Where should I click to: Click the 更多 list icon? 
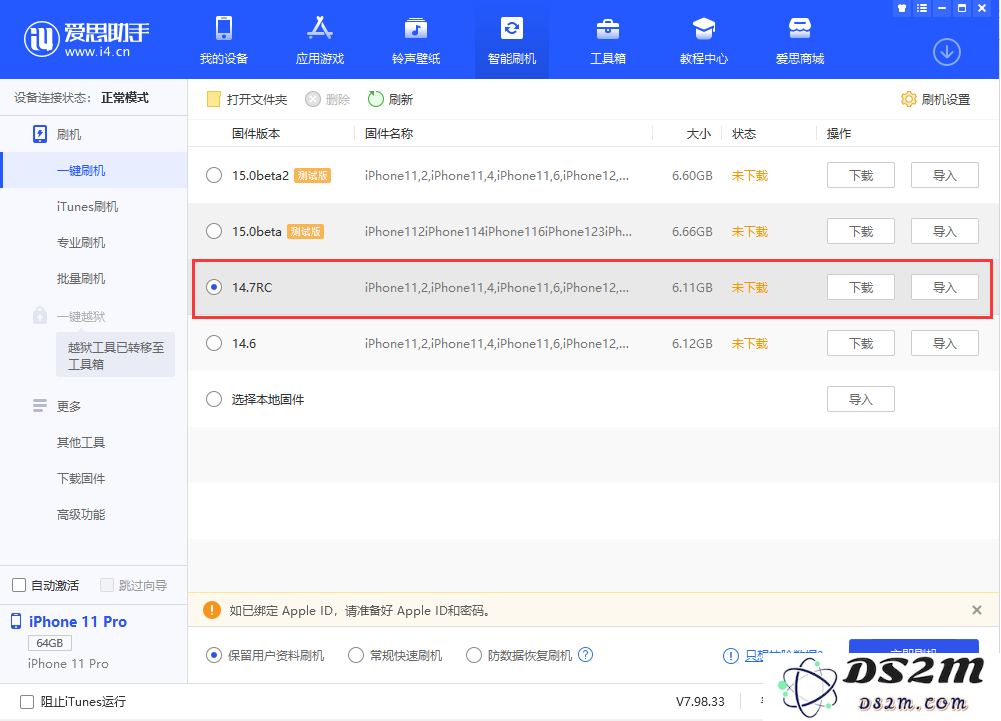40,406
